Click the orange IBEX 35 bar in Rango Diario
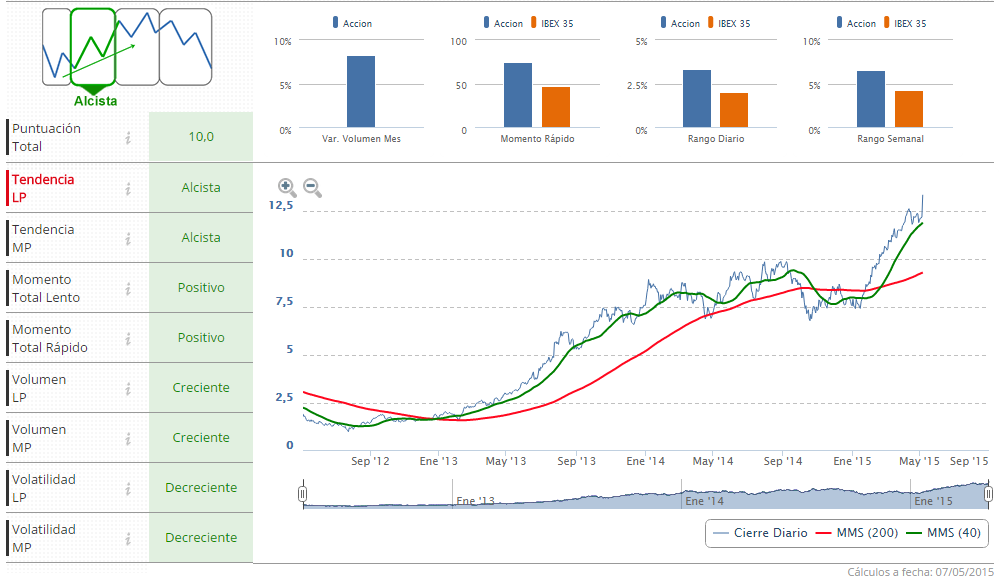Screen dimensions: 1001x587 pyautogui.click(x=734, y=111)
